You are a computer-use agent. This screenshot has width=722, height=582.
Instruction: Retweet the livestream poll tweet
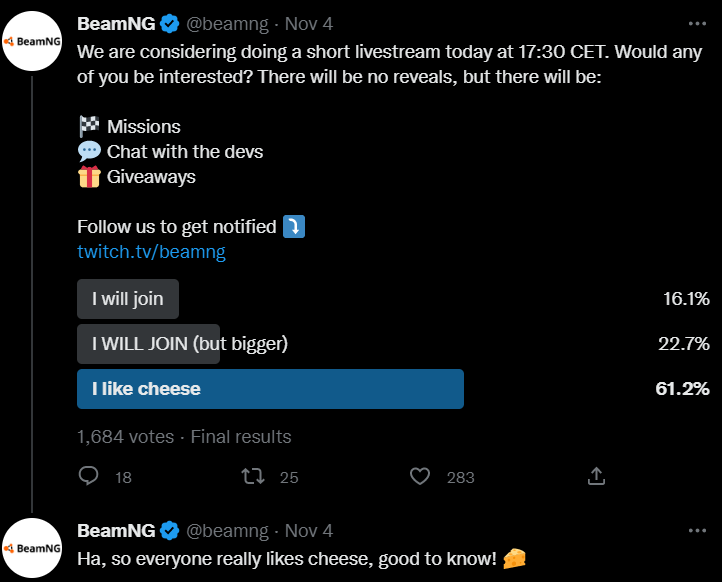tap(253, 476)
